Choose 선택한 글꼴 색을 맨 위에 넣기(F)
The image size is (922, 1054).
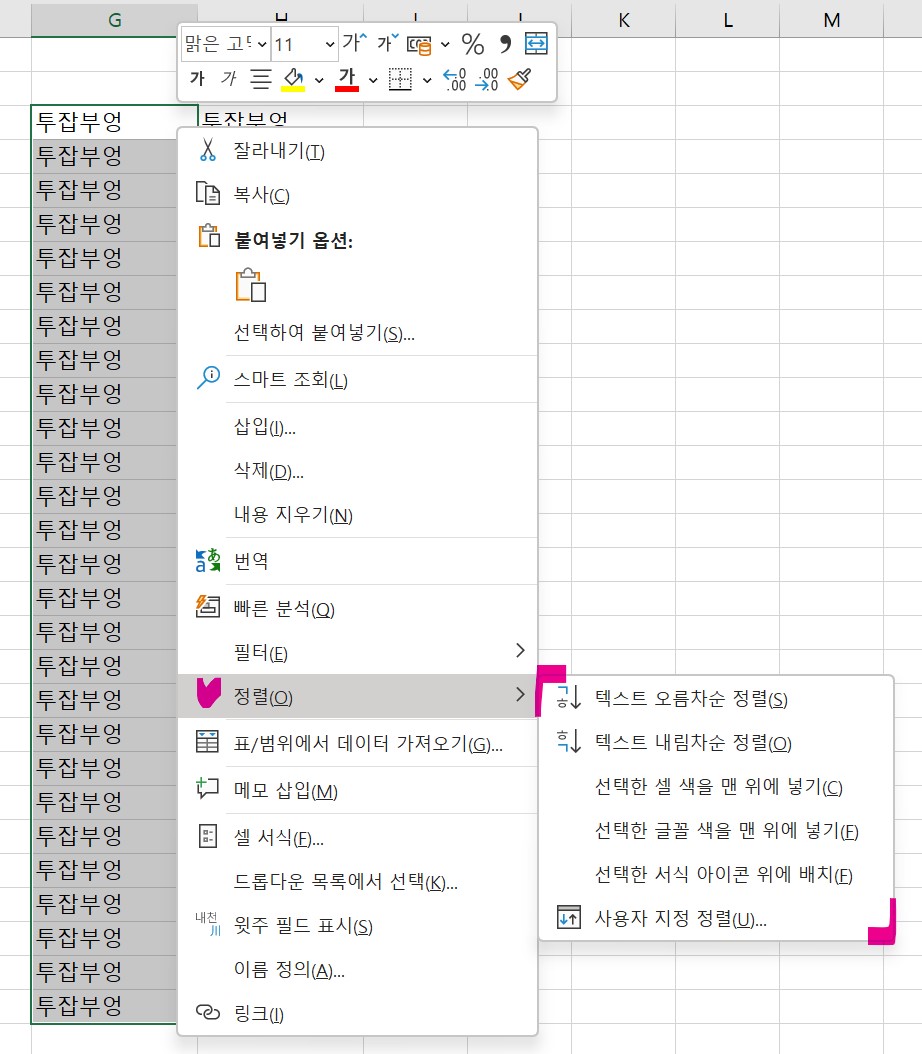(x=716, y=830)
